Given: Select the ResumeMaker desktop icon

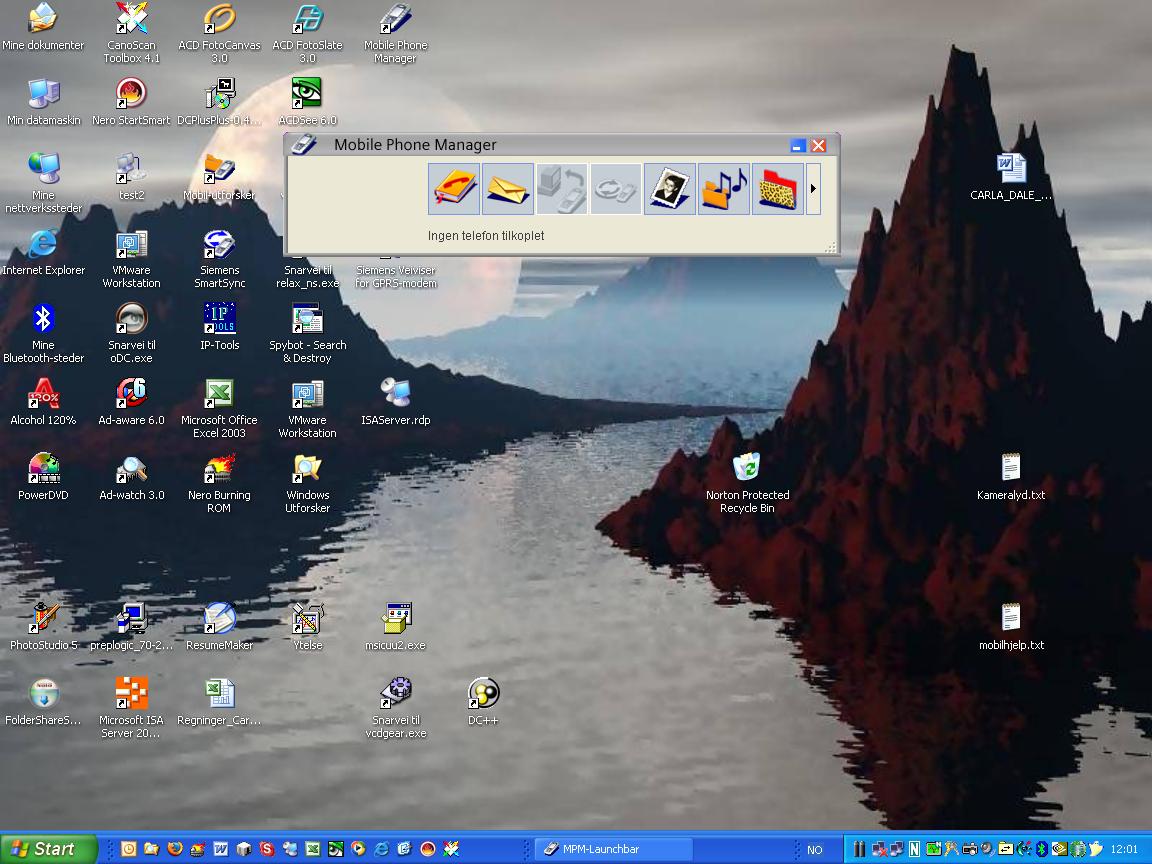Looking at the screenshot, I should pyautogui.click(x=219, y=627).
